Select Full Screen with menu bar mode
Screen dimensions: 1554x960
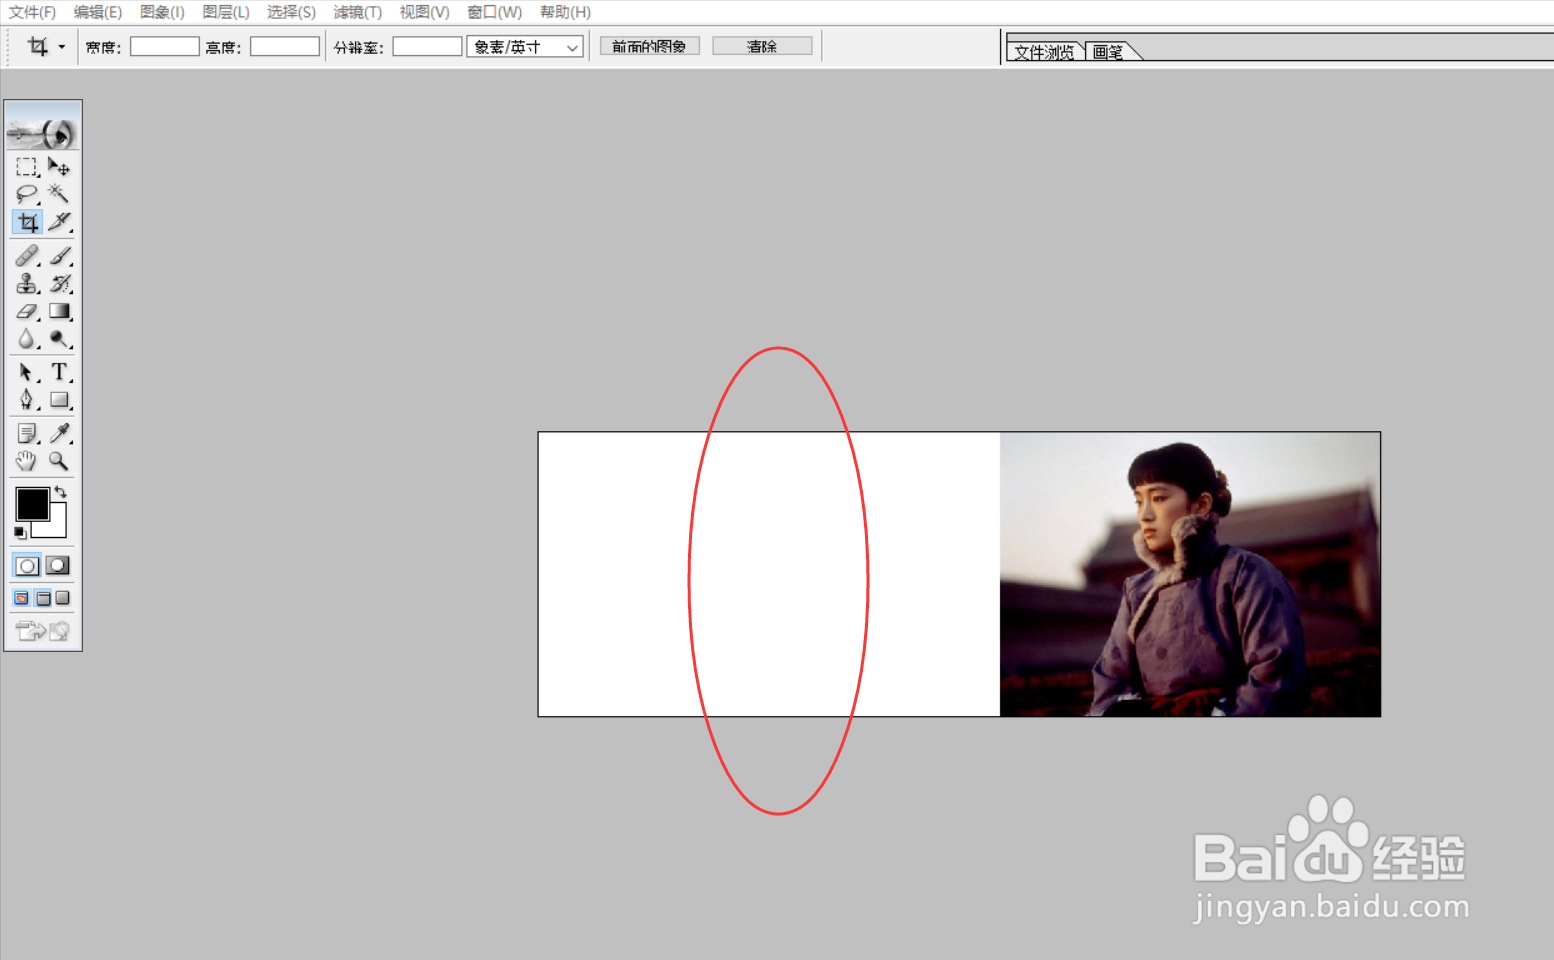pyautogui.click(x=43, y=598)
